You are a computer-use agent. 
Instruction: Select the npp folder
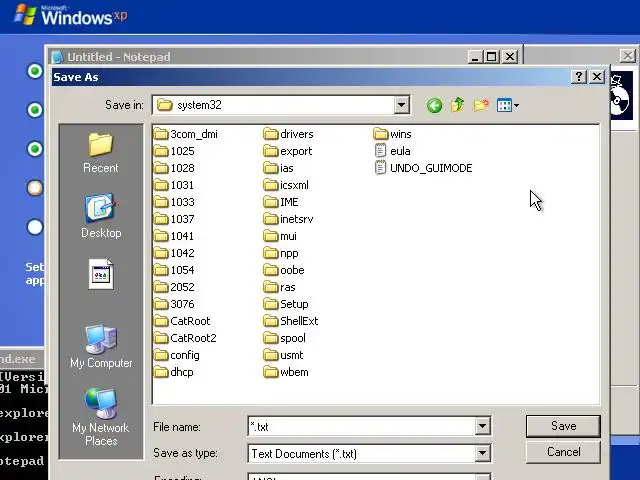tap(281, 253)
